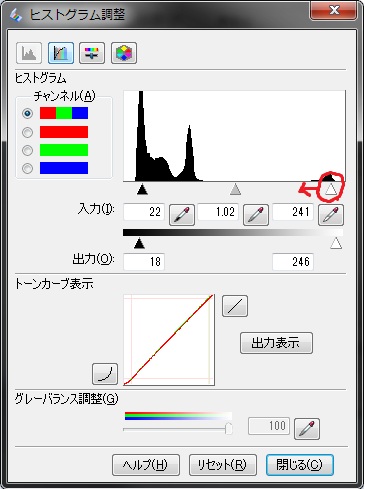Select the green channel radio button
Viewport: 365px width, 489px height.
(27, 150)
